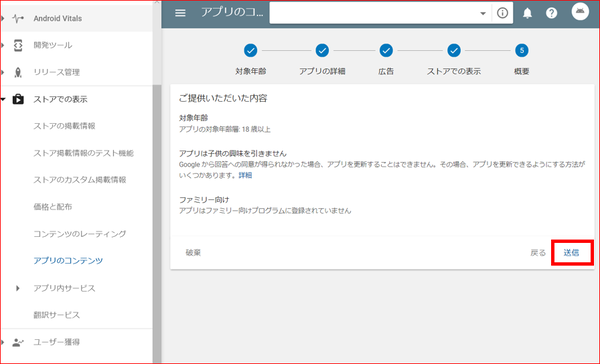Click the アプリの詳細 step label
Image resolution: width=600 pixels, height=364 pixels.
tap(322, 71)
